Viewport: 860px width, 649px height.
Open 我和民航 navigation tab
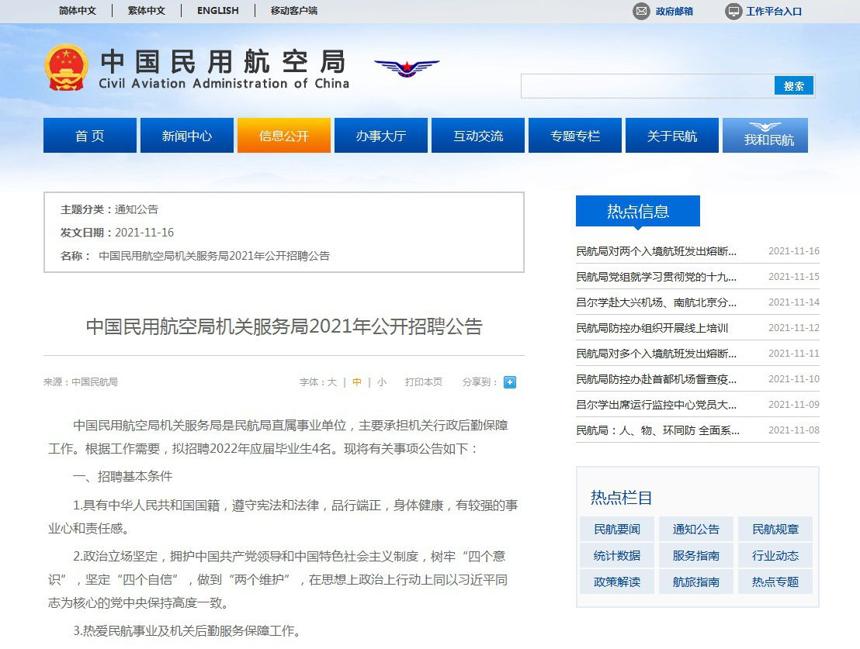(x=766, y=136)
